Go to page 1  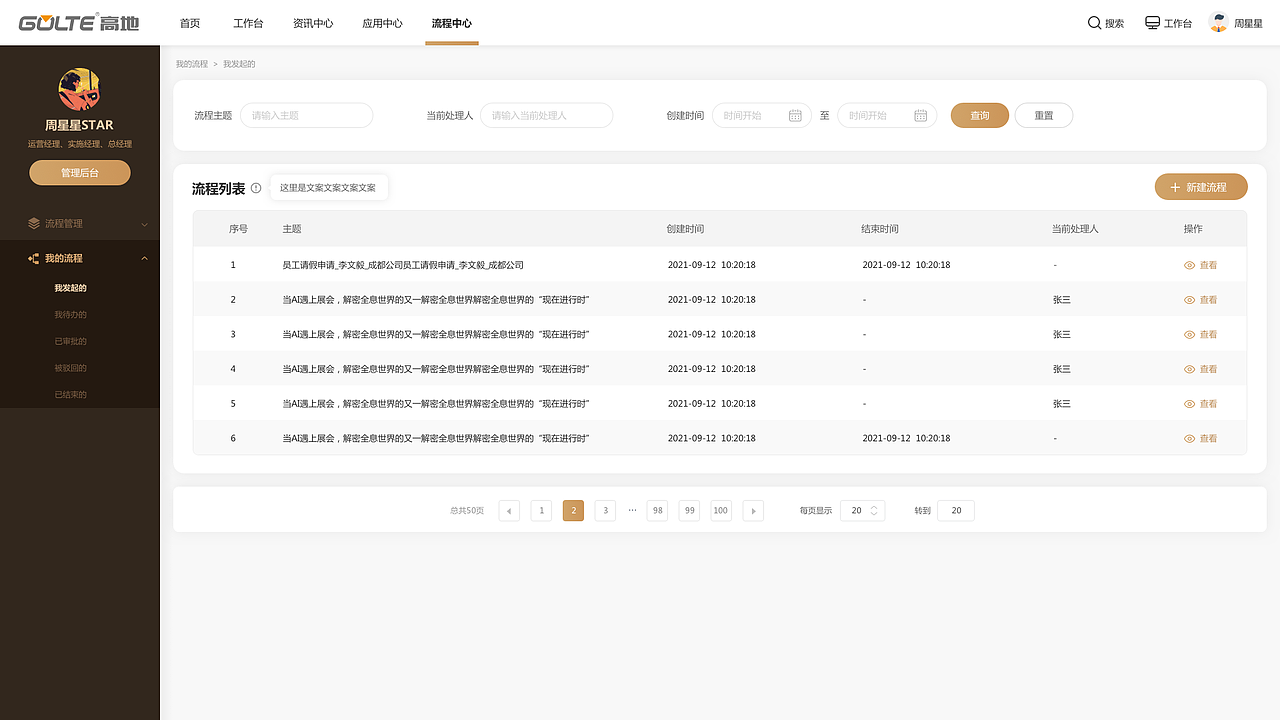541,511
